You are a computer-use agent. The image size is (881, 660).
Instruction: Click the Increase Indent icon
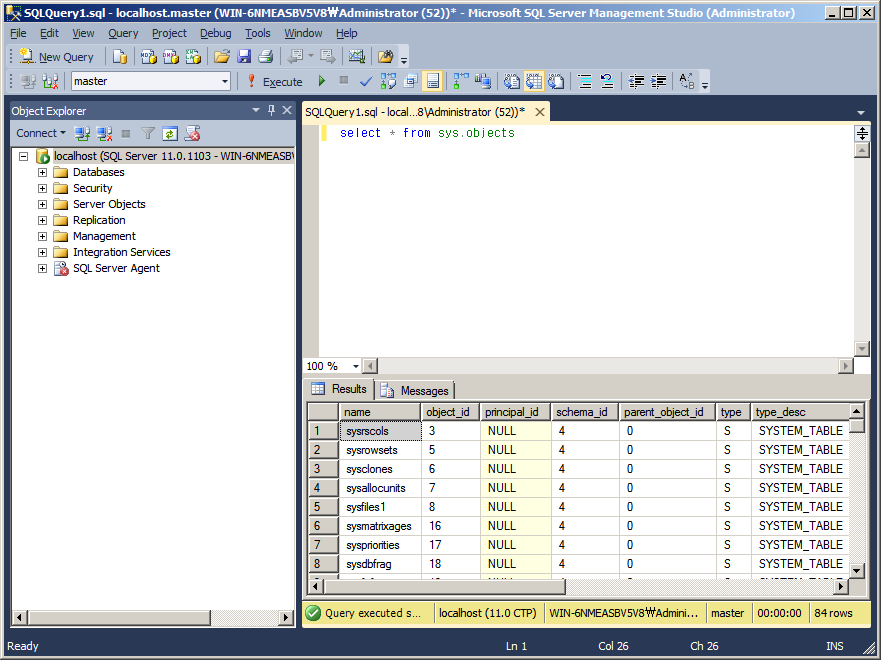(659, 81)
